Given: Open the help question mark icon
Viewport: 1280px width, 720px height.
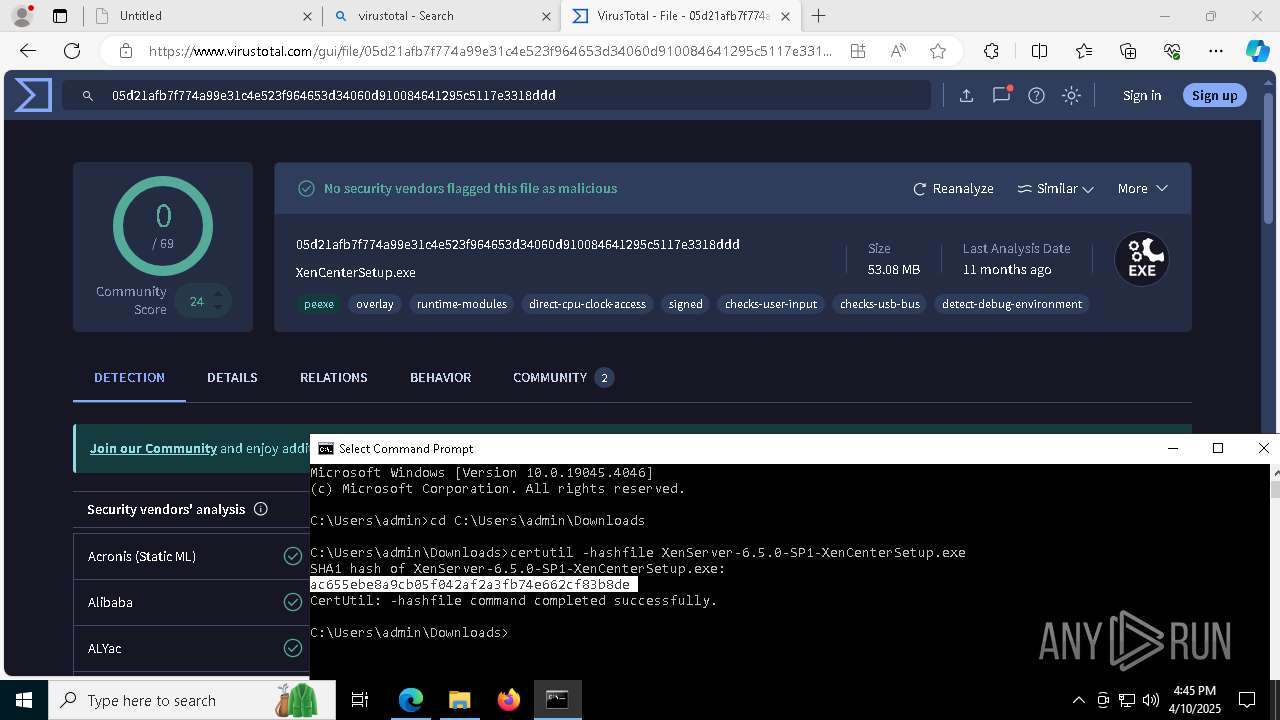Looking at the screenshot, I should coord(1036,95).
